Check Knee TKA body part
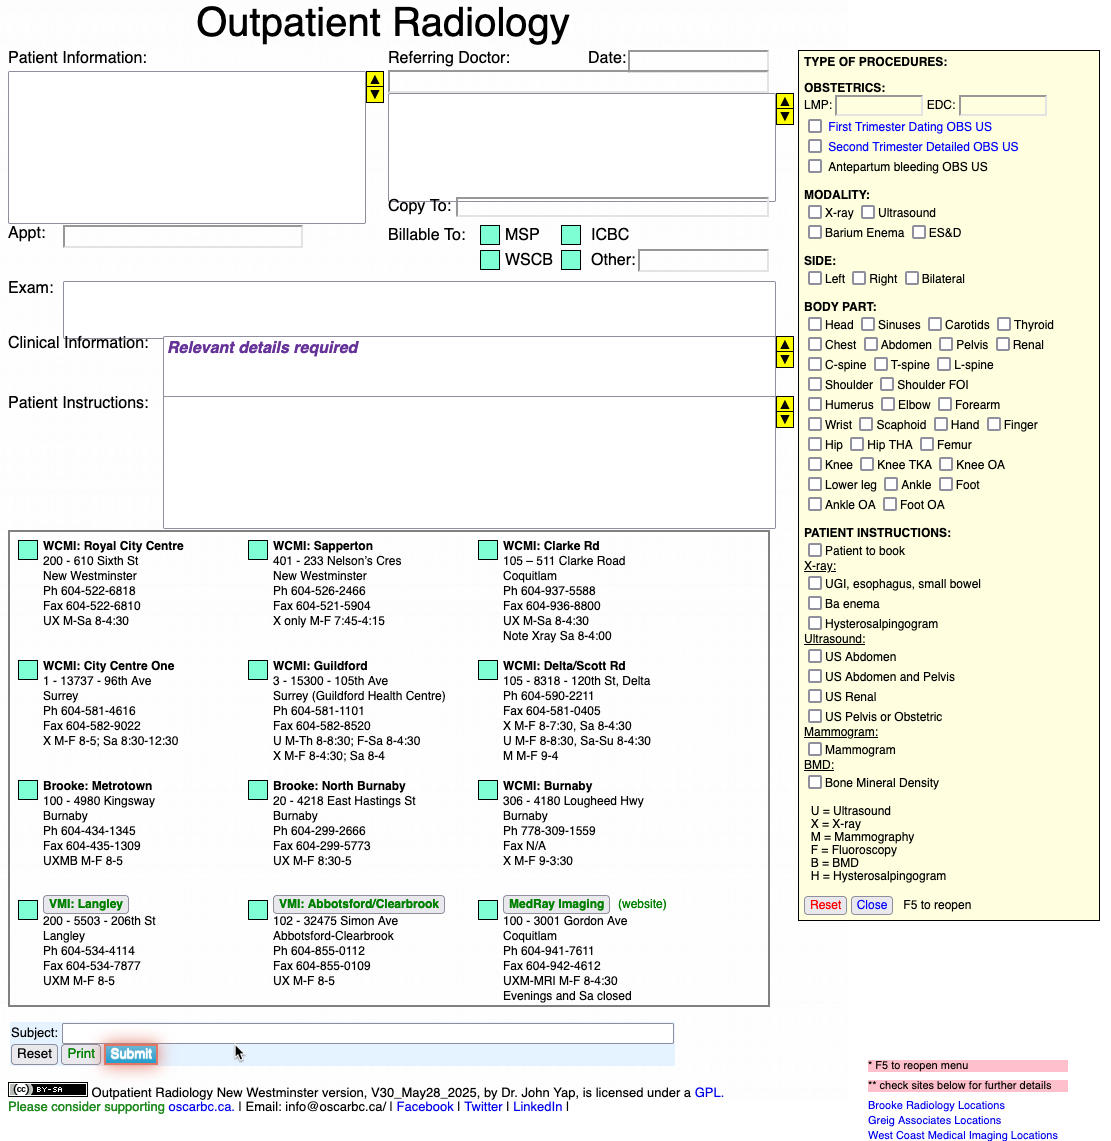Viewport: 1111px width, 1141px height. (867, 464)
